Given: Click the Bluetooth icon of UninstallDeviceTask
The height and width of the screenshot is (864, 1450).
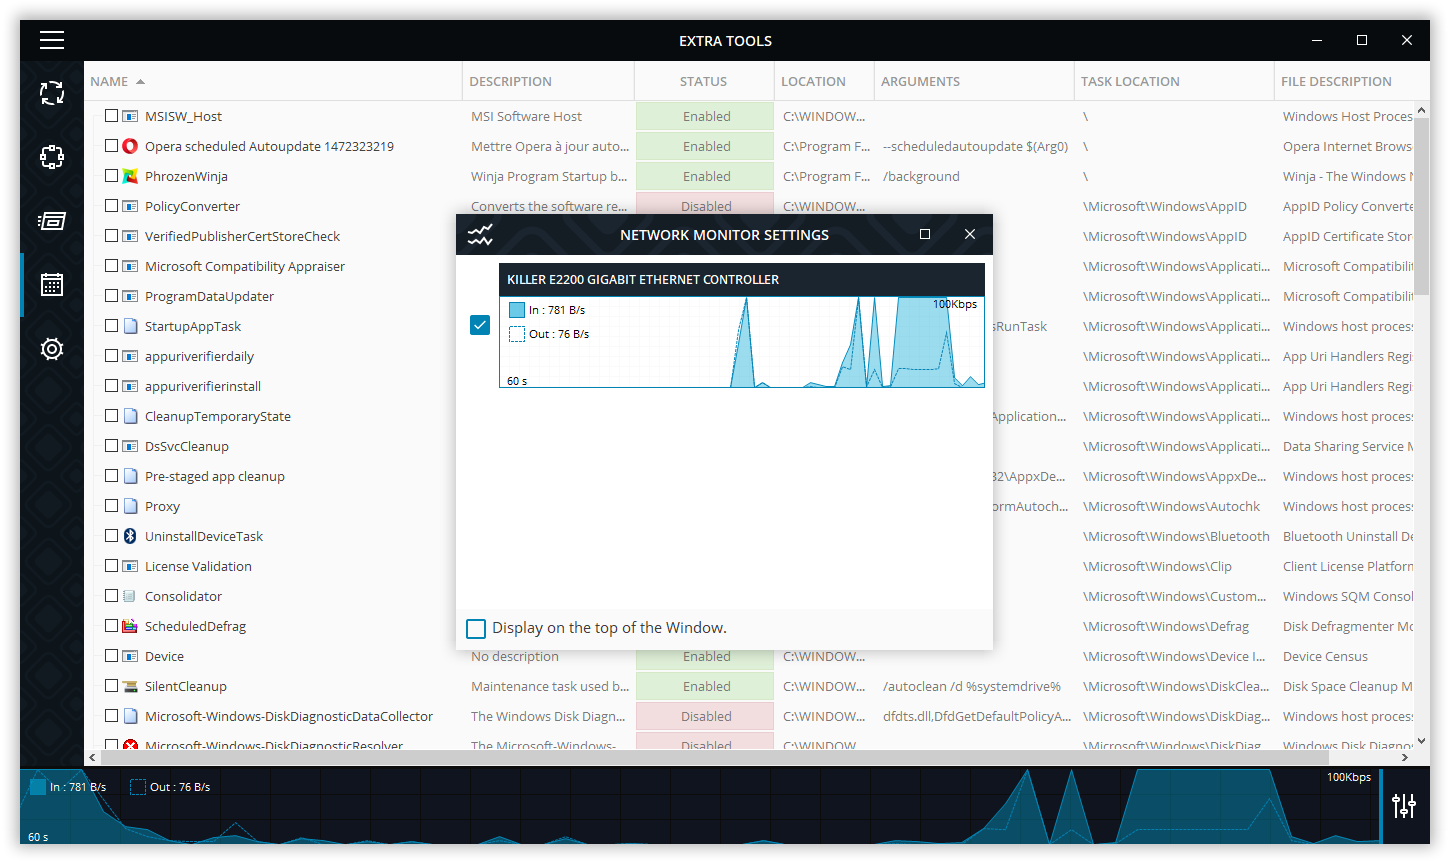Looking at the screenshot, I should click(130, 536).
